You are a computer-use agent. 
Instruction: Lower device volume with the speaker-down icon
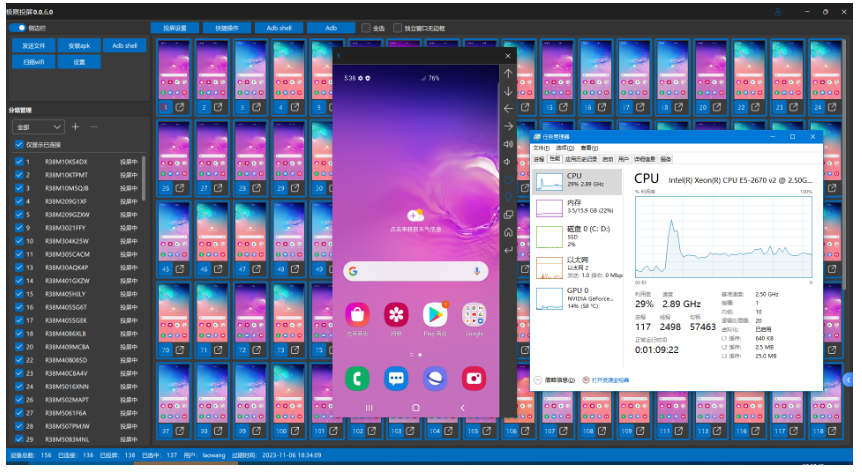coord(507,162)
